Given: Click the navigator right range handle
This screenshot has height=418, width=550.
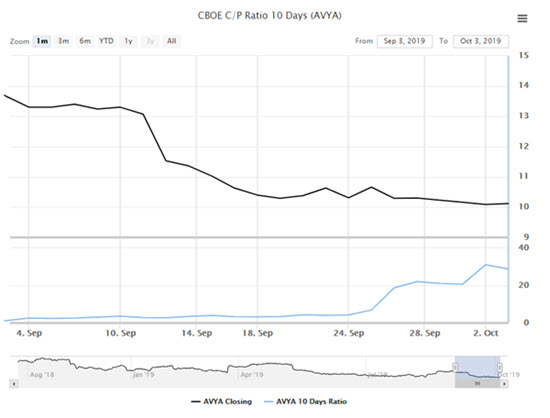Looking at the screenshot, I should [499, 367].
